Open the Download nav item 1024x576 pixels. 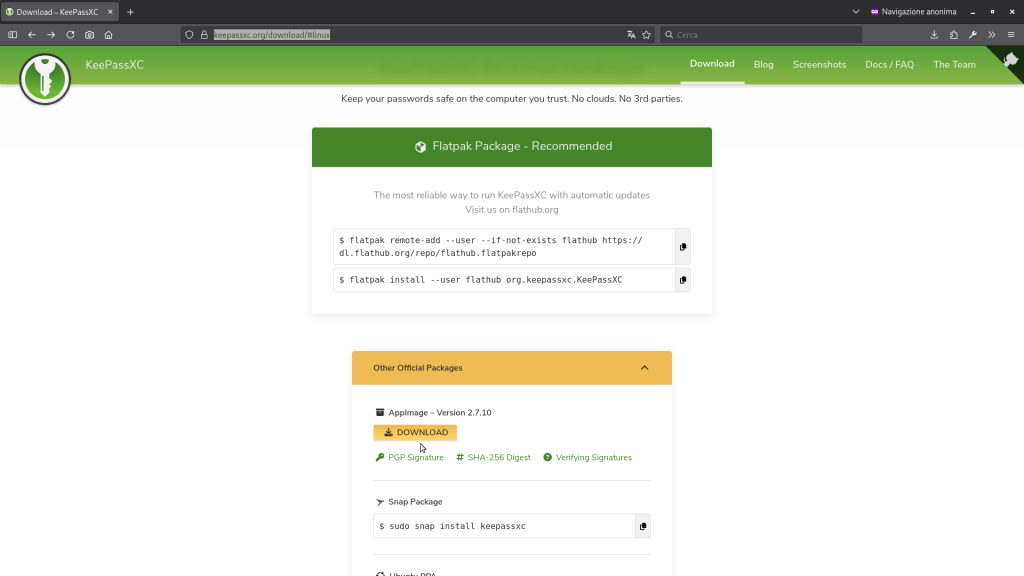coord(712,64)
